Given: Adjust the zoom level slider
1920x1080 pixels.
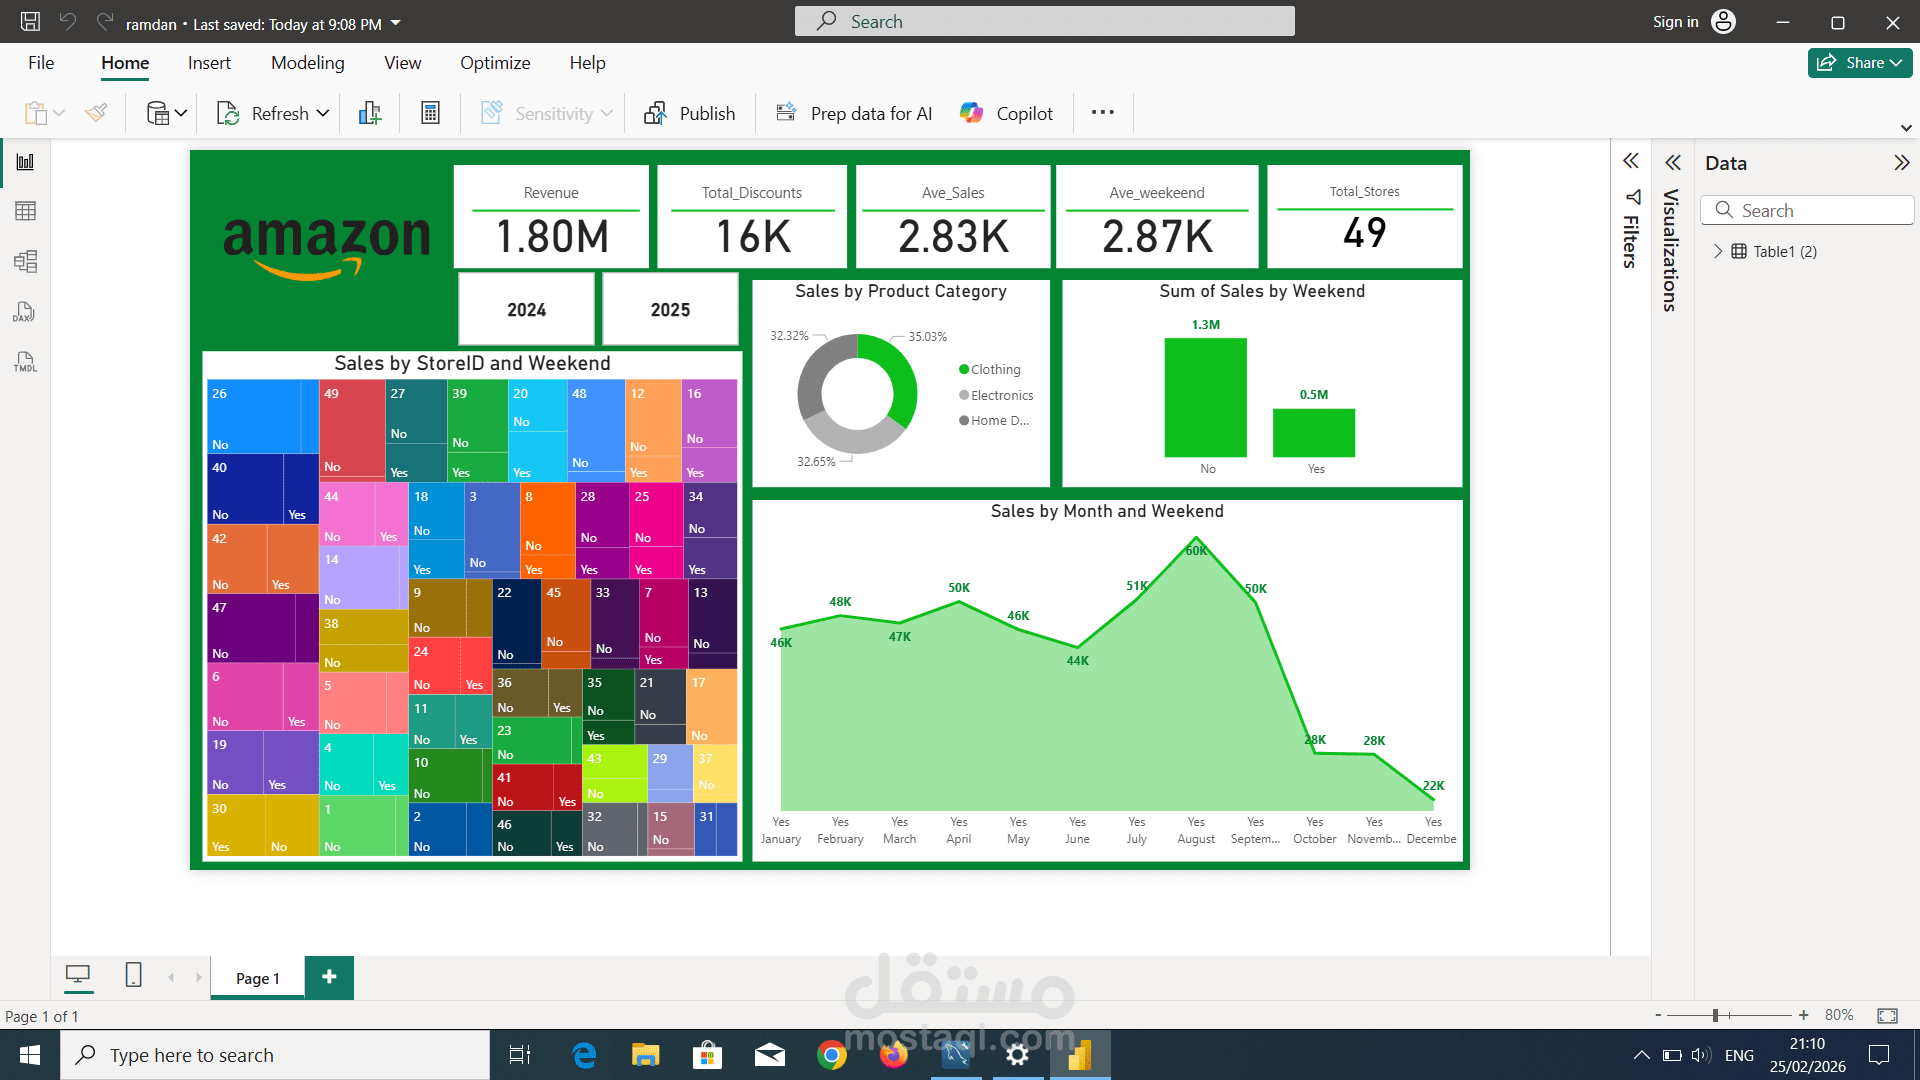Looking at the screenshot, I should [1715, 1015].
